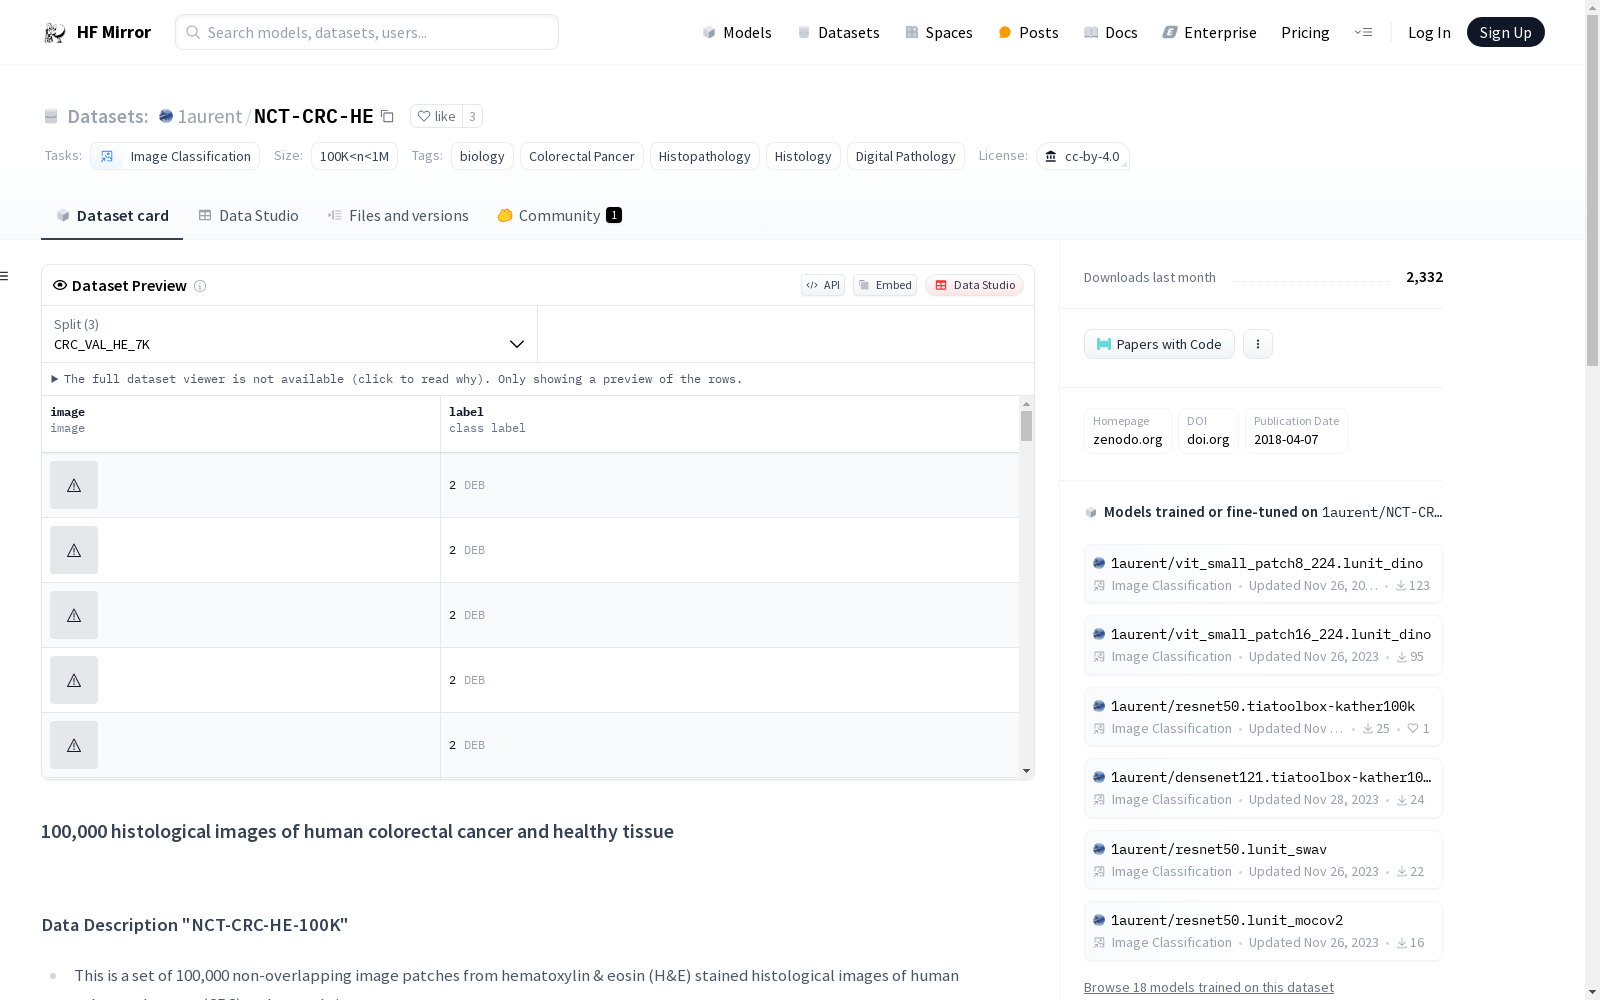Open model vit_small_patch16_224.lunit_dino
This screenshot has height=1000, width=1600.
(1263, 645)
